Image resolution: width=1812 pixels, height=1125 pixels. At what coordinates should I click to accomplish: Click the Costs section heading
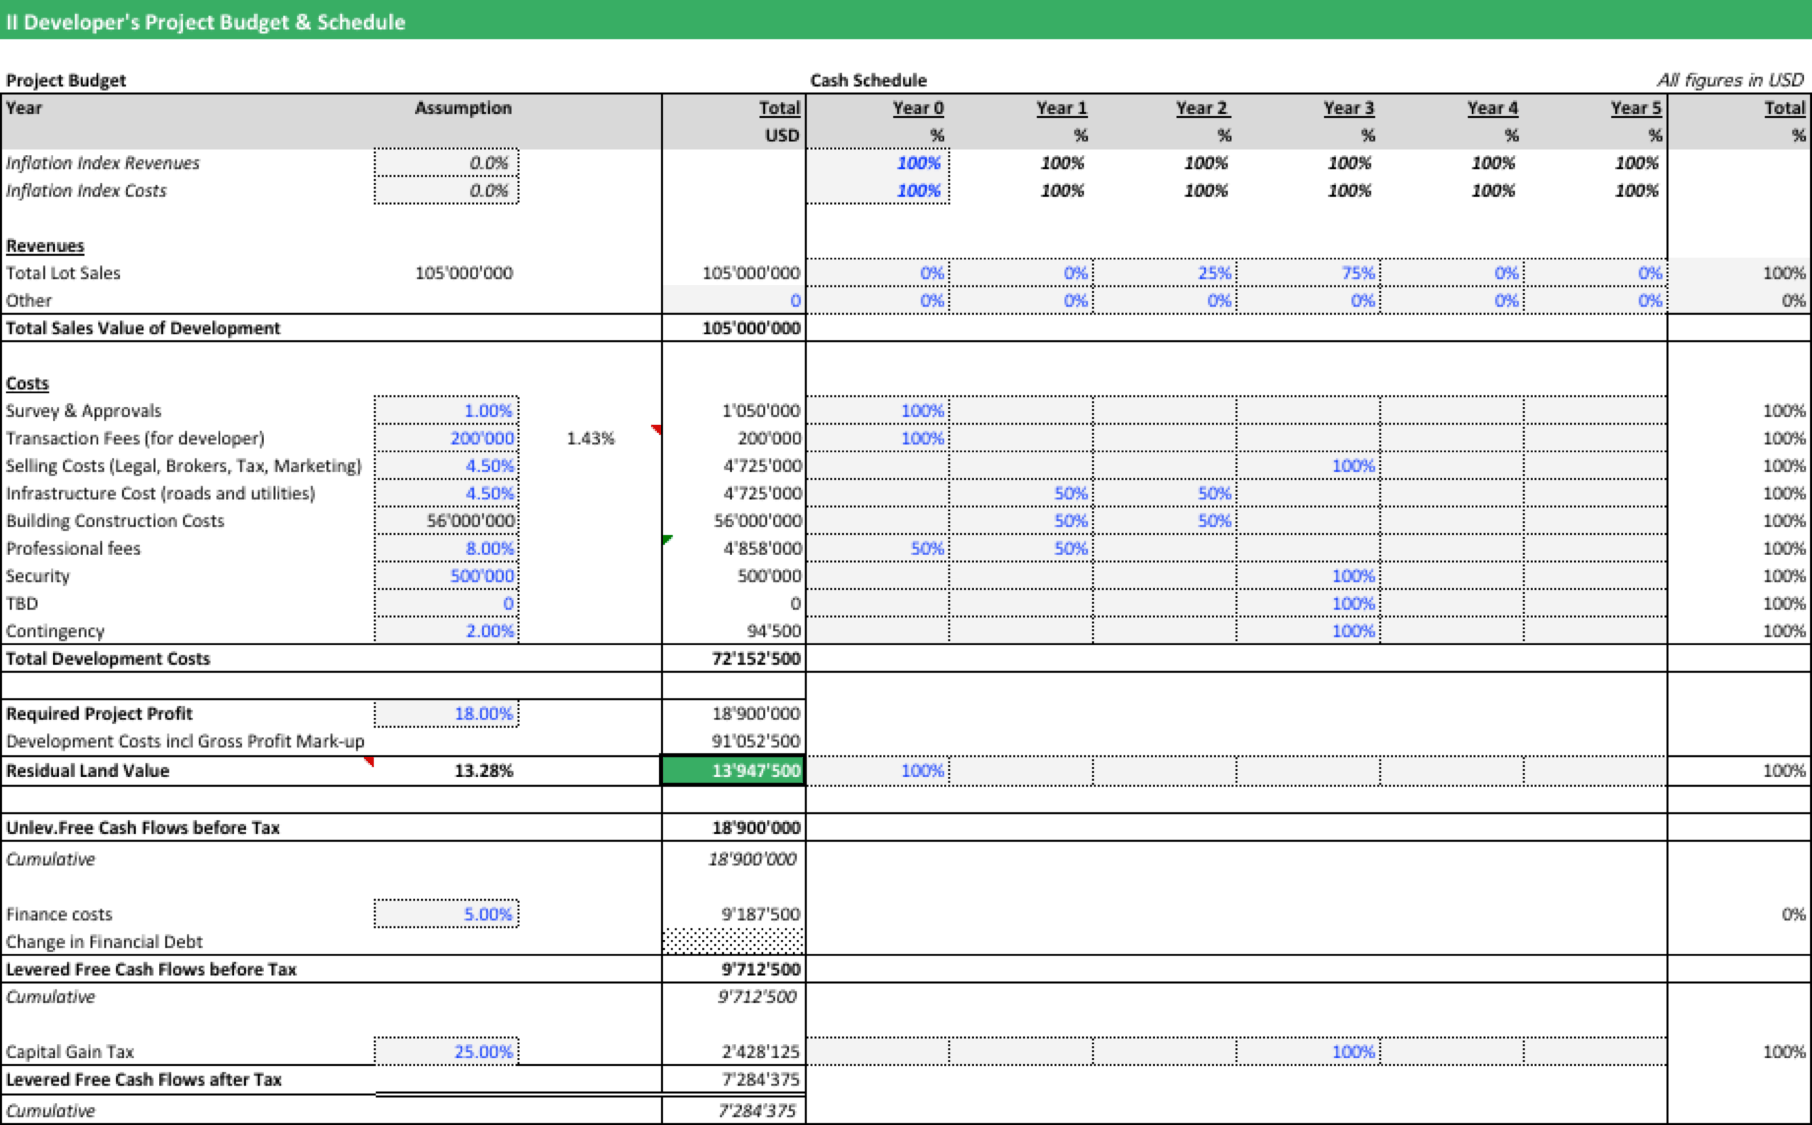click(27, 383)
